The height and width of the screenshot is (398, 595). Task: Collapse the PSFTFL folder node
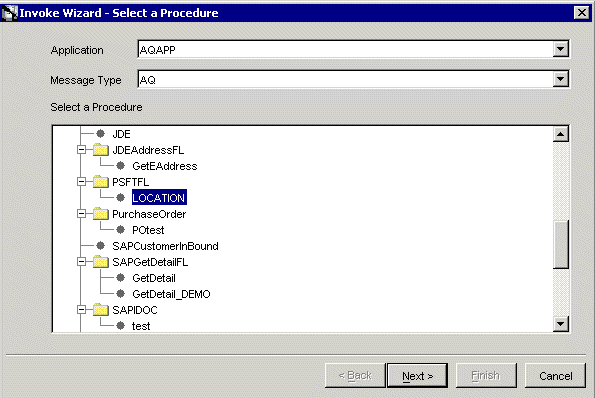81,181
